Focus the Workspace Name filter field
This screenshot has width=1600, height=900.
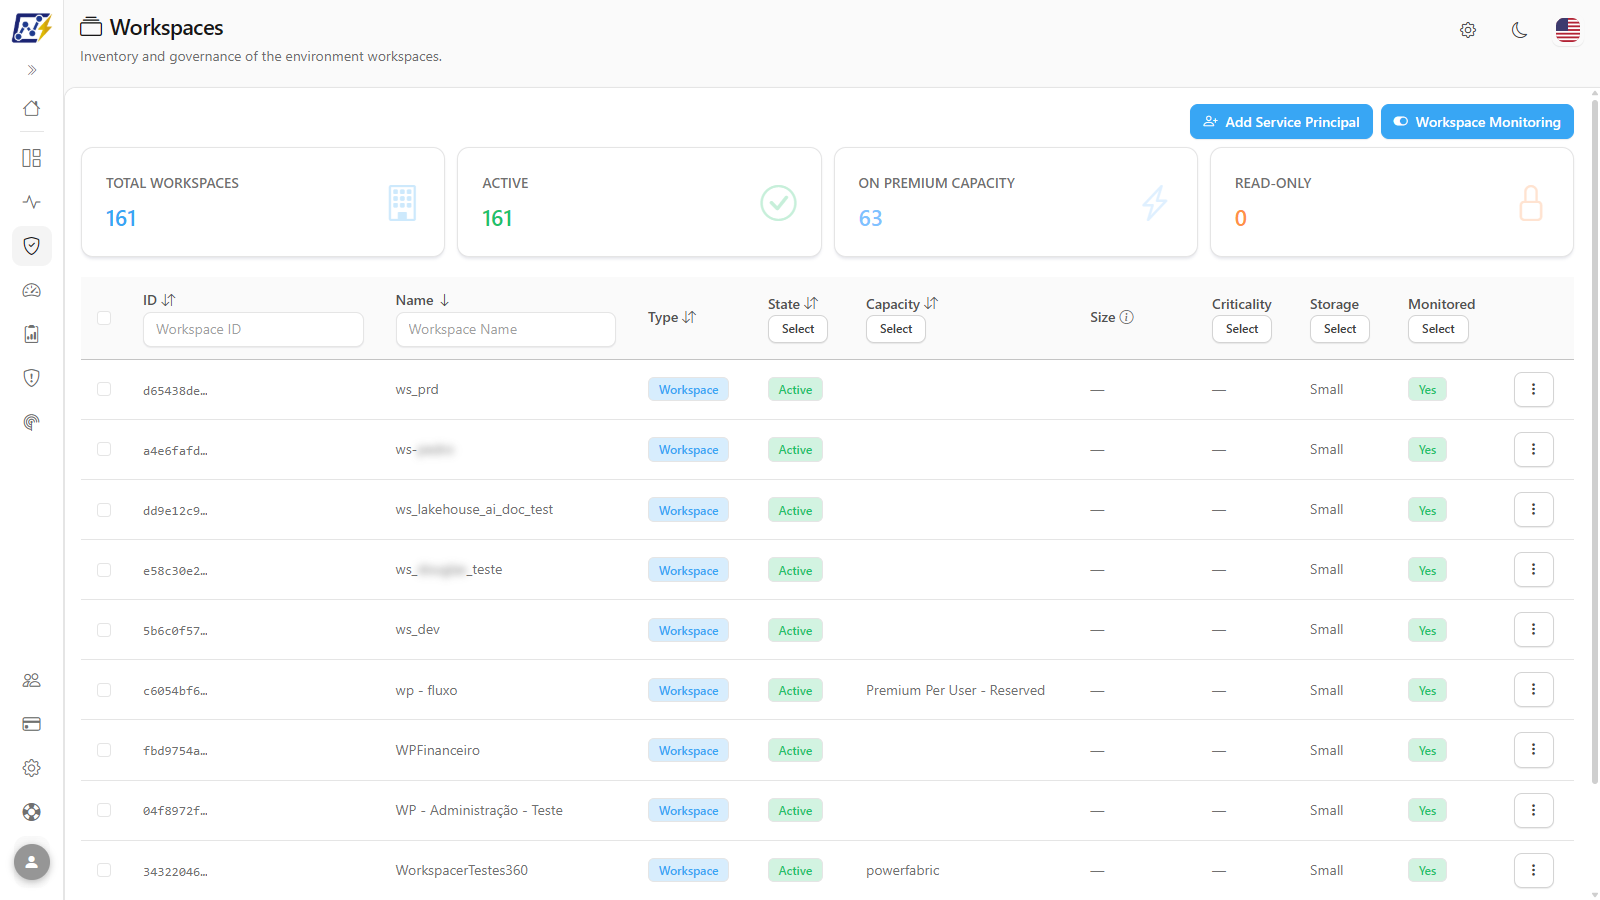click(506, 330)
